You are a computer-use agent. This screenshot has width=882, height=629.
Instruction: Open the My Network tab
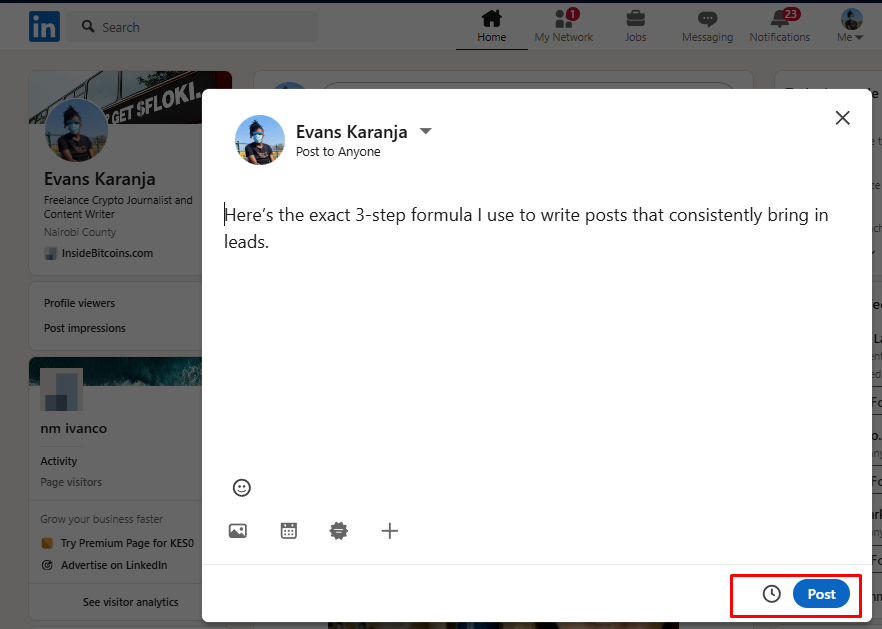[563, 25]
